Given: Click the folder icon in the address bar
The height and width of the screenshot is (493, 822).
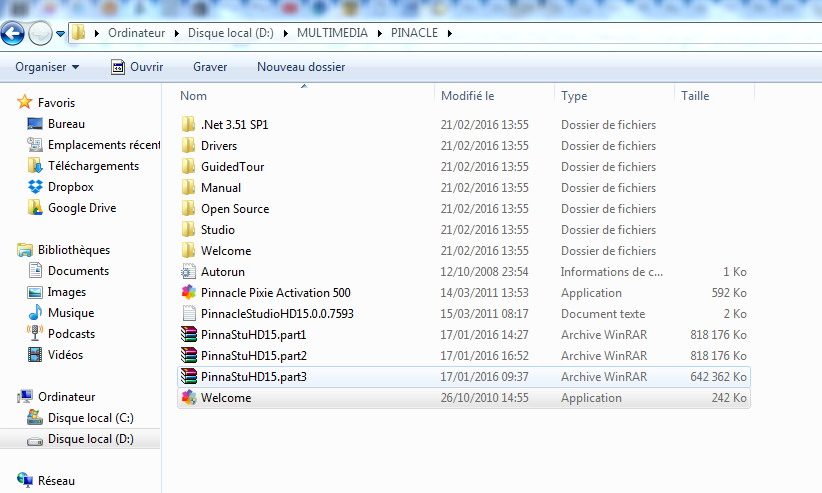Looking at the screenshot, I should 79,33.
